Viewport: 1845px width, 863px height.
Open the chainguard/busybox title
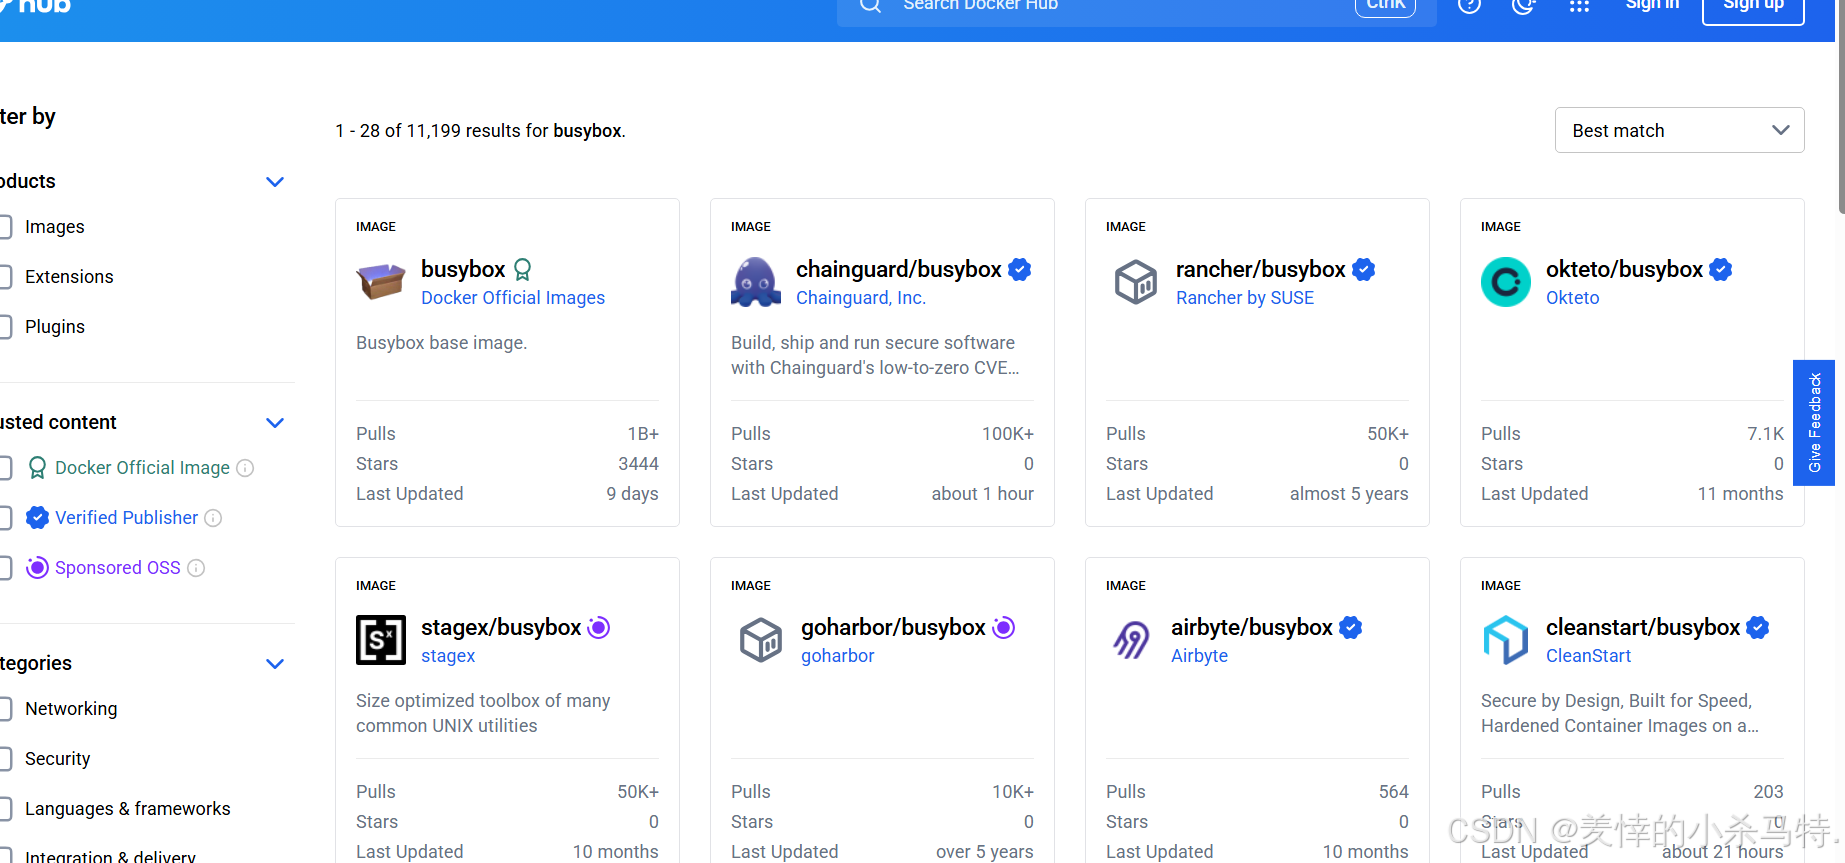pos(899,269)
